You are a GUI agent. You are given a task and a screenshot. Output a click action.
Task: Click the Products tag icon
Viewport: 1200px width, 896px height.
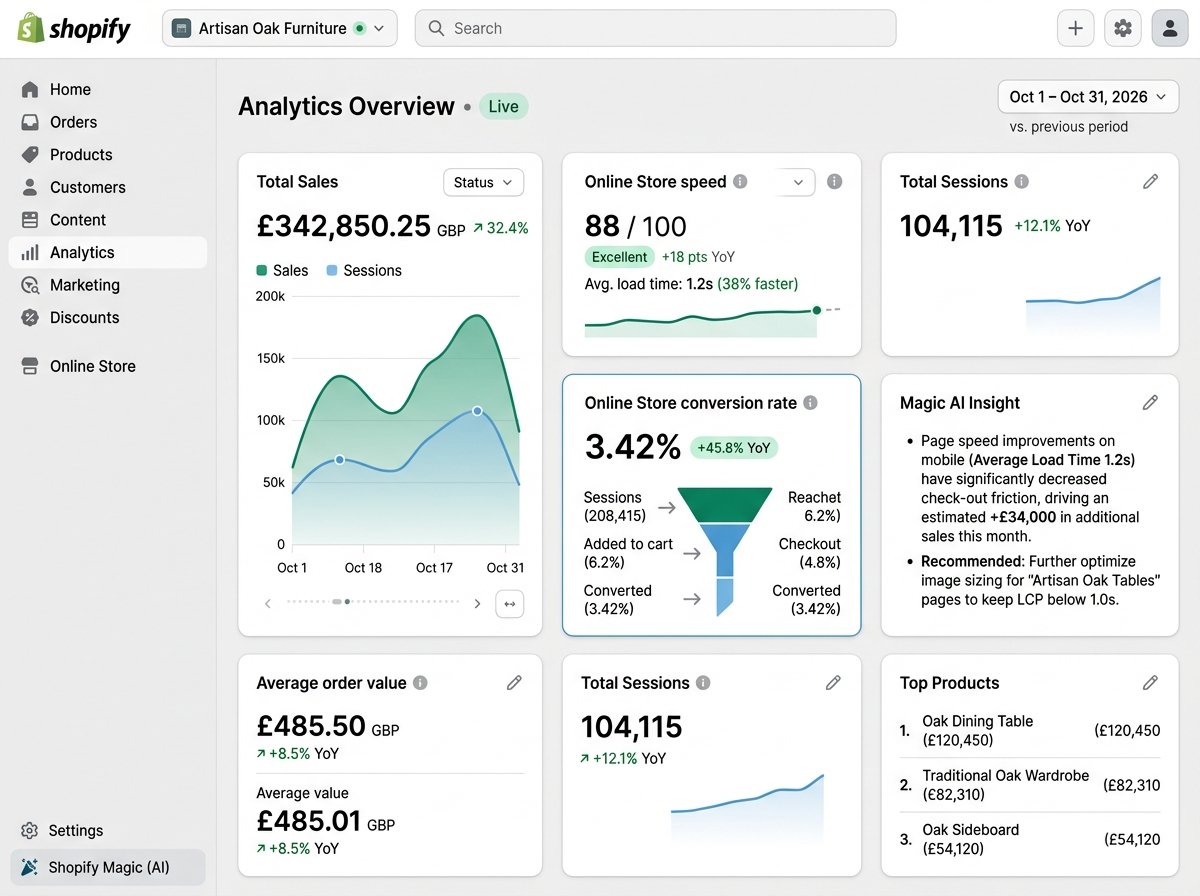click(x=30, y=155)
